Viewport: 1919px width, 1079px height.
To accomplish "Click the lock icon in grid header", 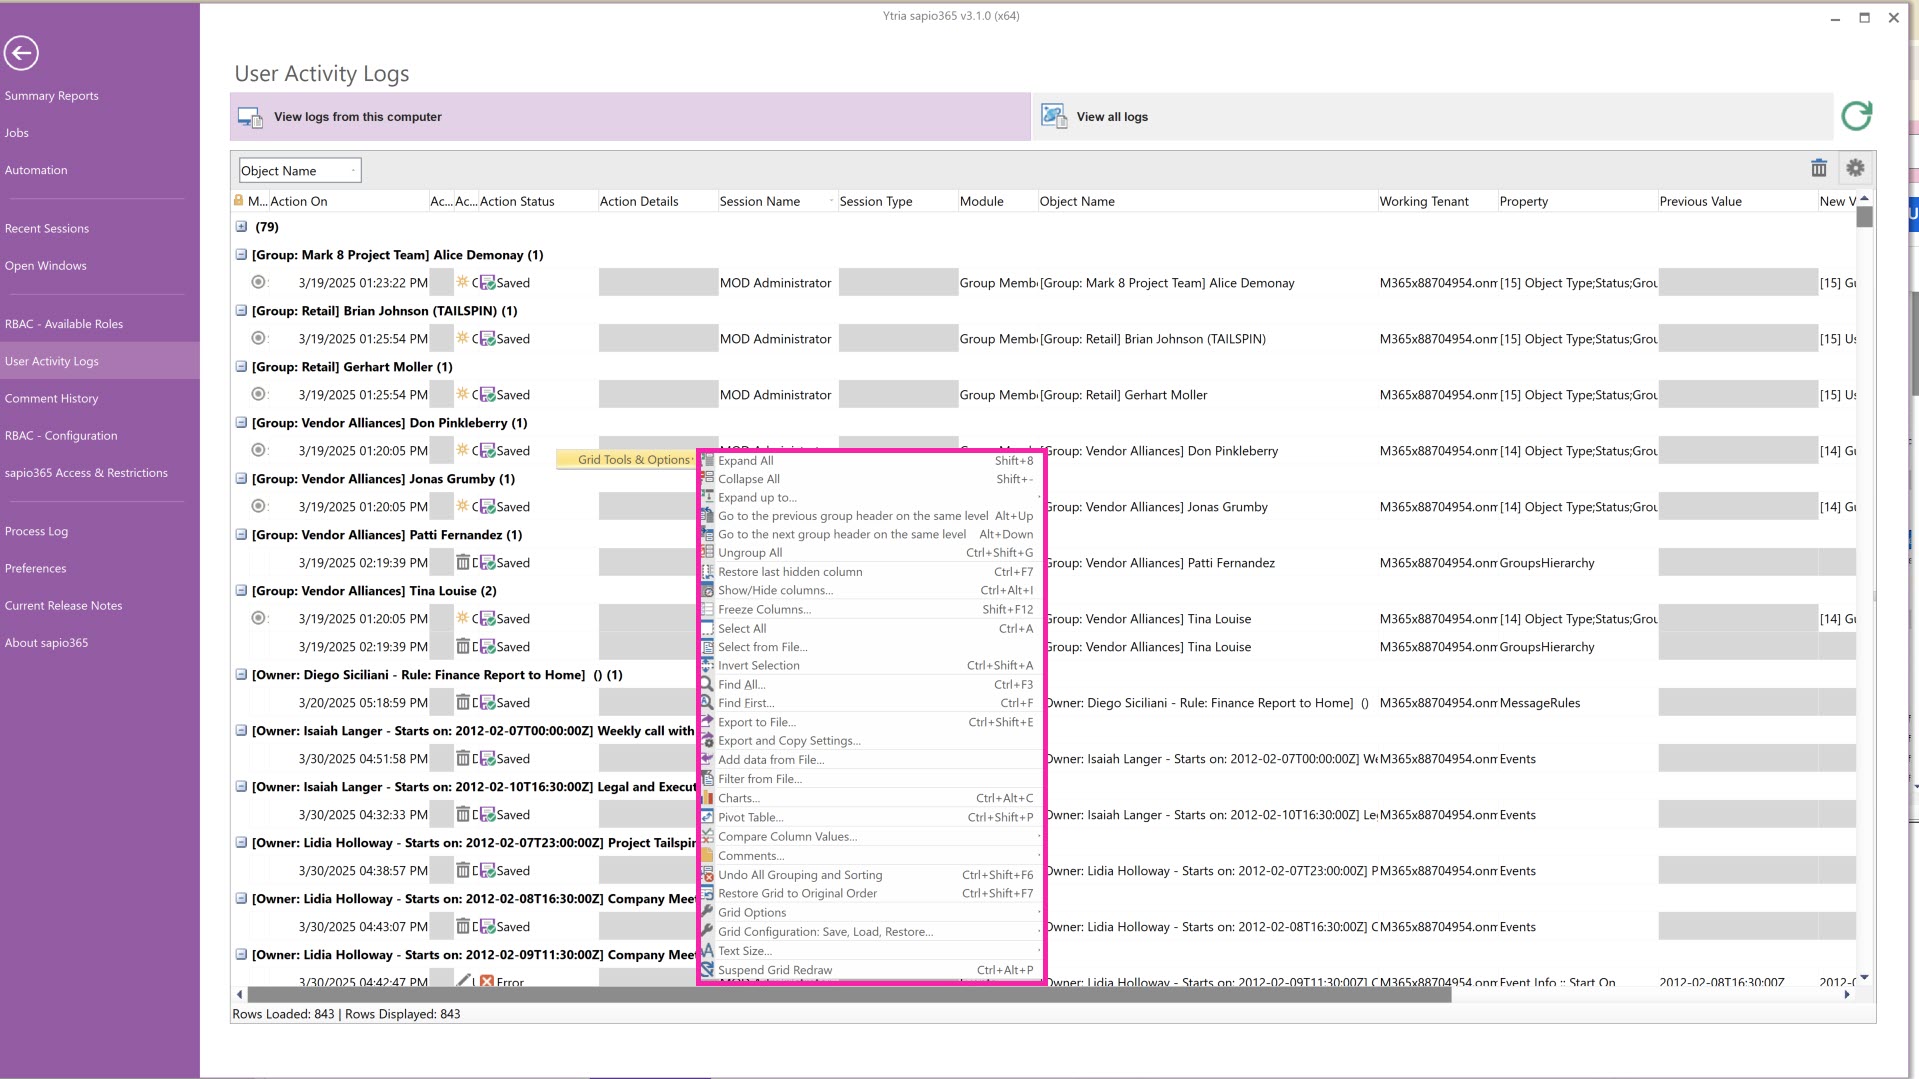I will (238, 201).
